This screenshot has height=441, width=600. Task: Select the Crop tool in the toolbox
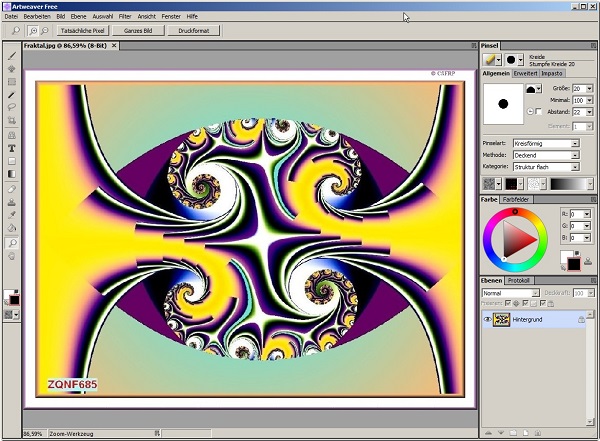[11, 121]
